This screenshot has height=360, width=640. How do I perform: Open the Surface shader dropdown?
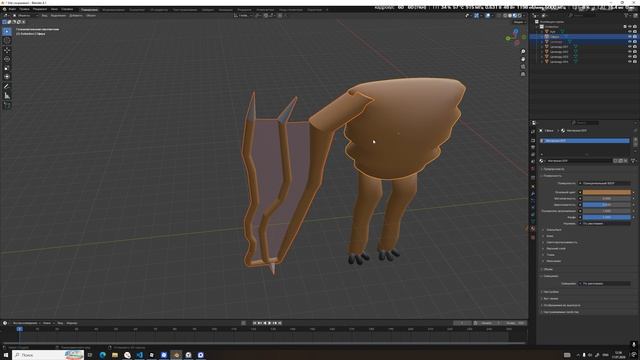tap(606, 183)
